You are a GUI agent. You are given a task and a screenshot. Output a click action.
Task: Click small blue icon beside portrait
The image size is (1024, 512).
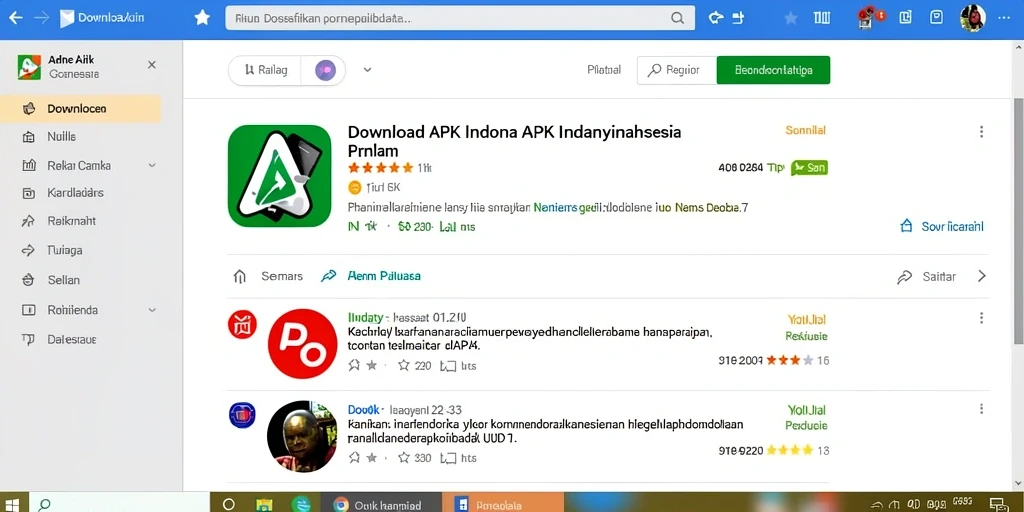(242, 415)
